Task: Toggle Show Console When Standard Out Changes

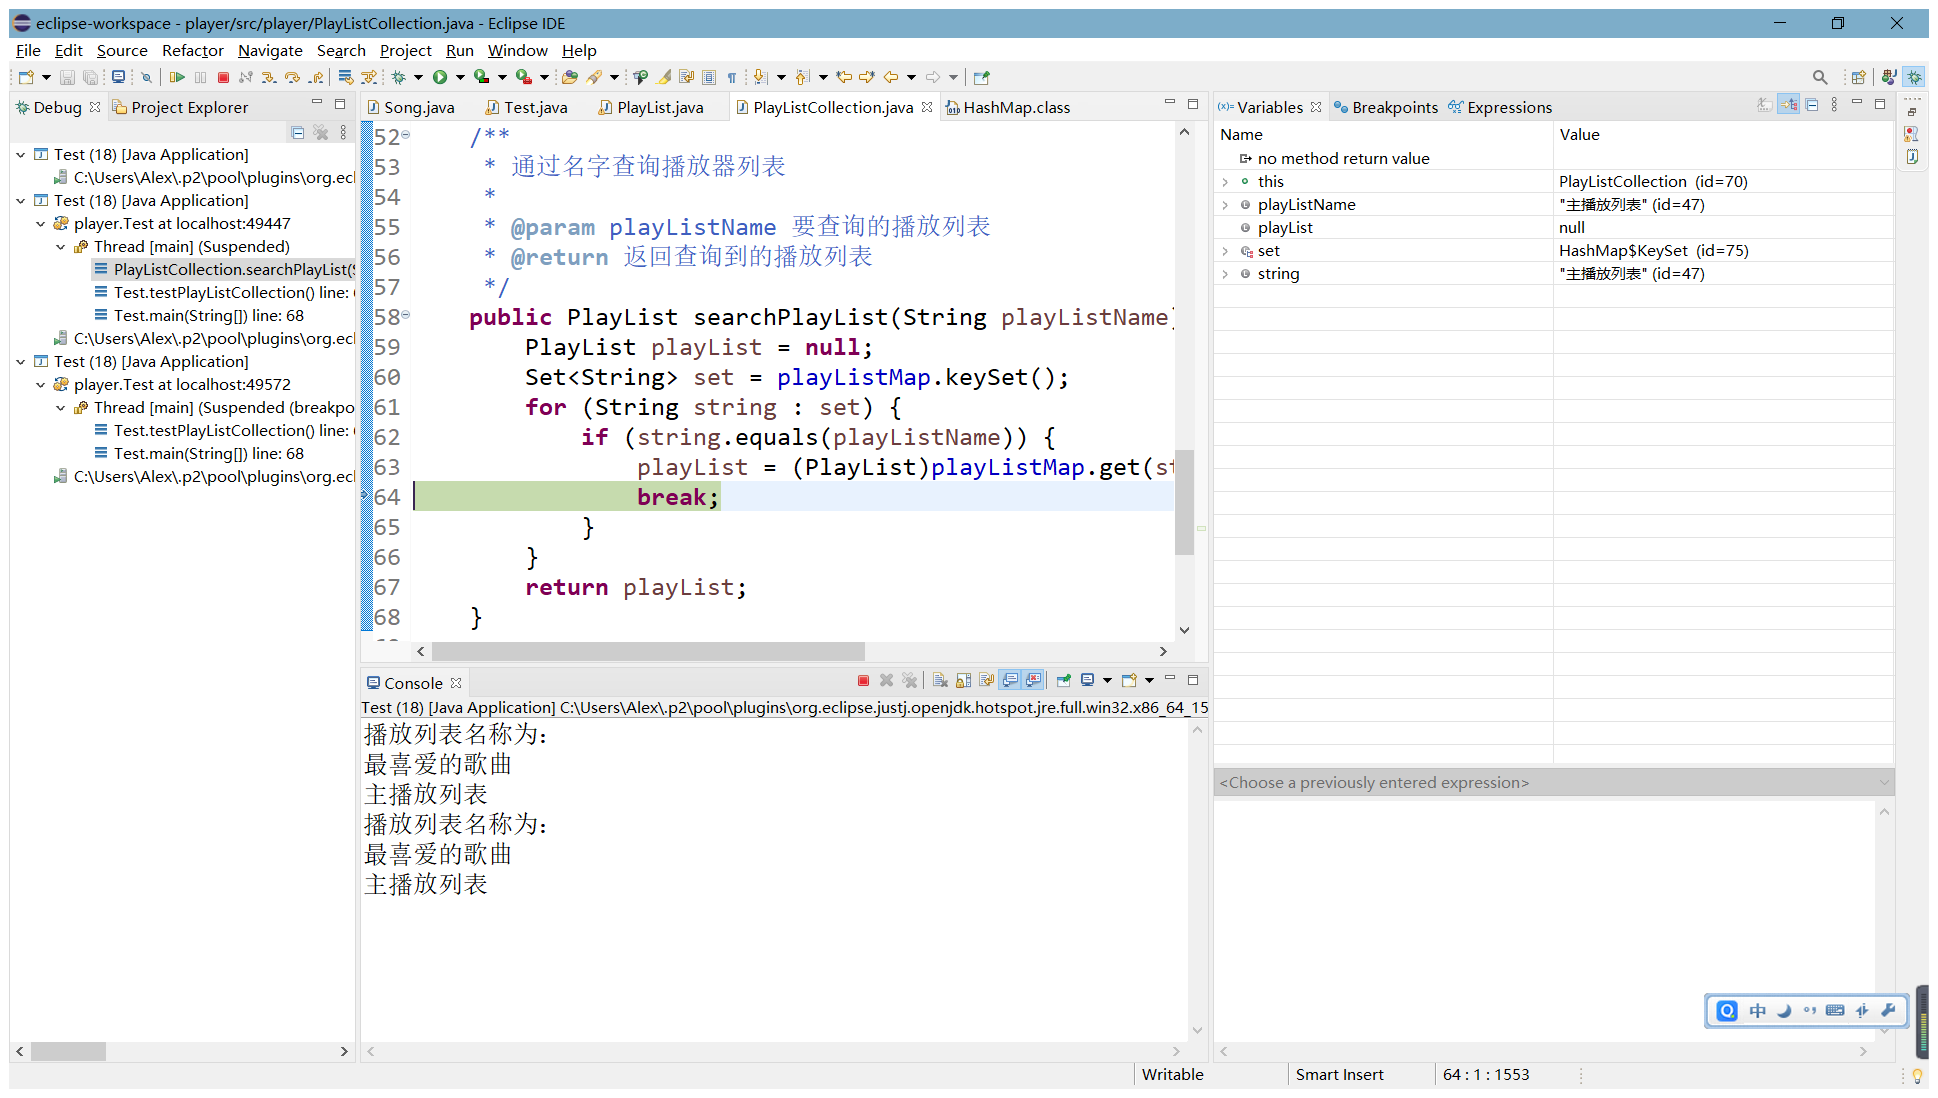Action: pos(1010,680)
